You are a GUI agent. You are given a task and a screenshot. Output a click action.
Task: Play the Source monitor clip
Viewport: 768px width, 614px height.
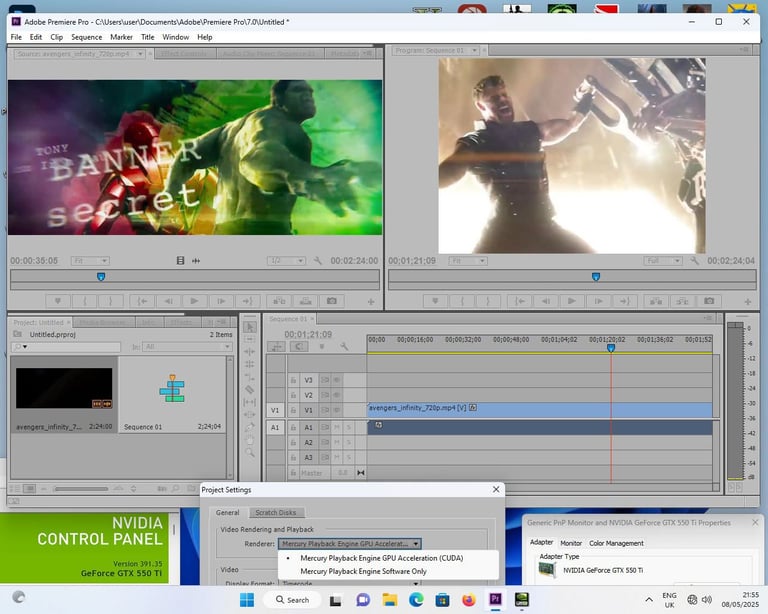(x=194, y=301)
